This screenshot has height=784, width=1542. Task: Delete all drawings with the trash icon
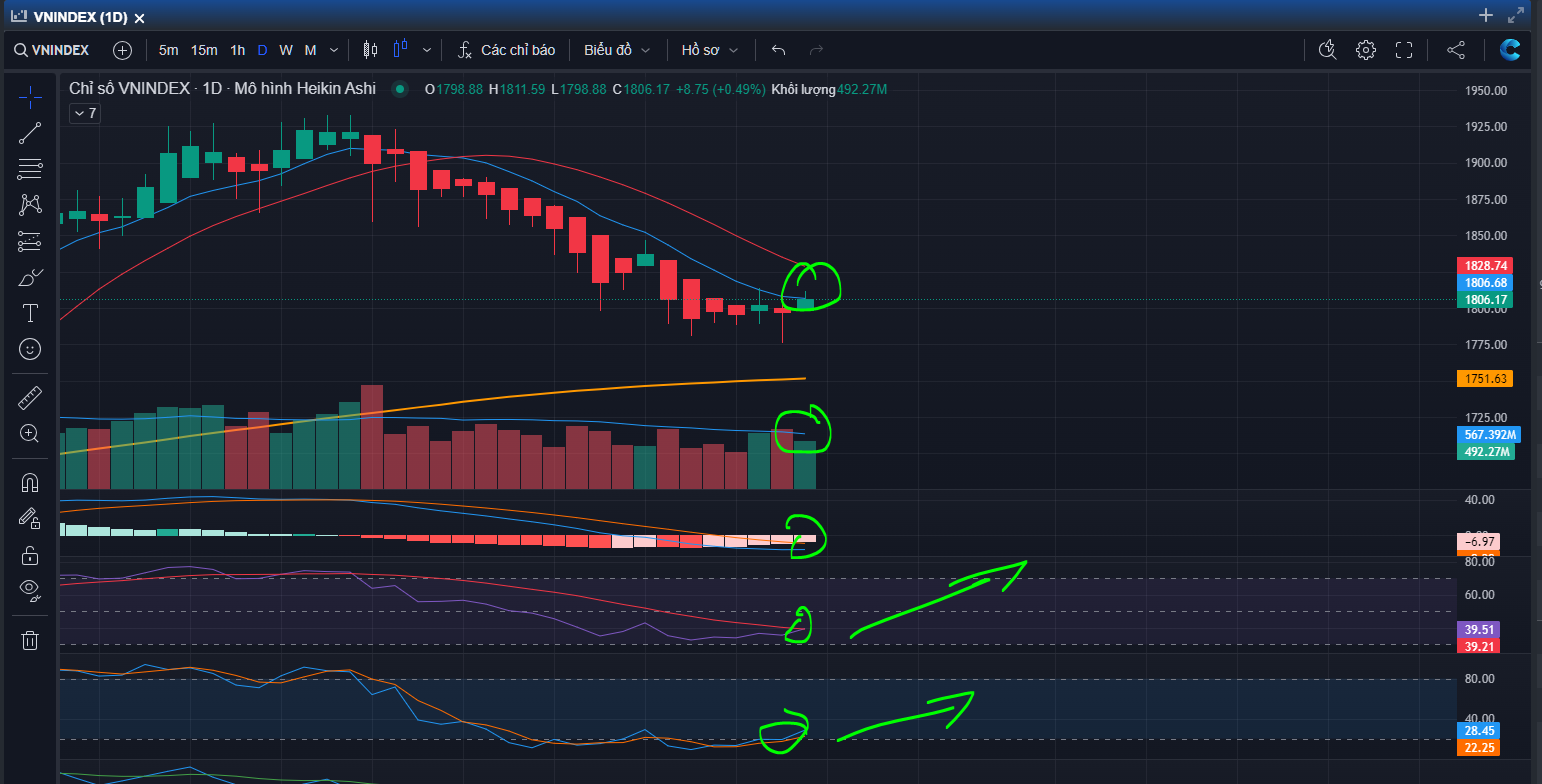click(x=30, y=640)
